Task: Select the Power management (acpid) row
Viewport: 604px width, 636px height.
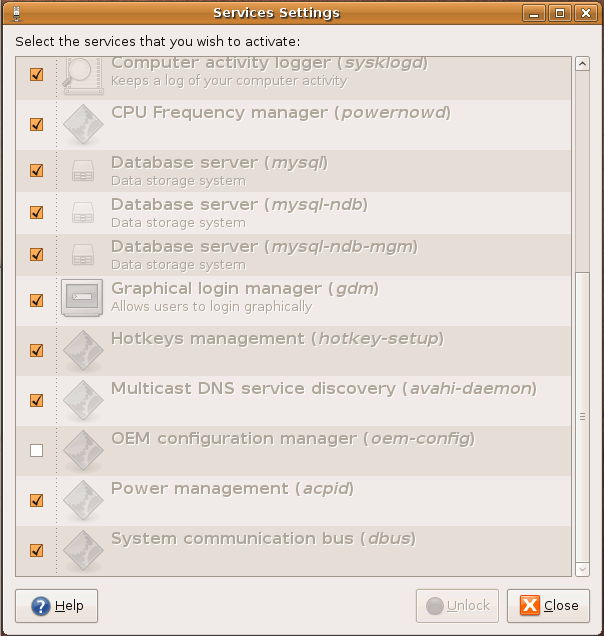Action: (x=300, y=500)
